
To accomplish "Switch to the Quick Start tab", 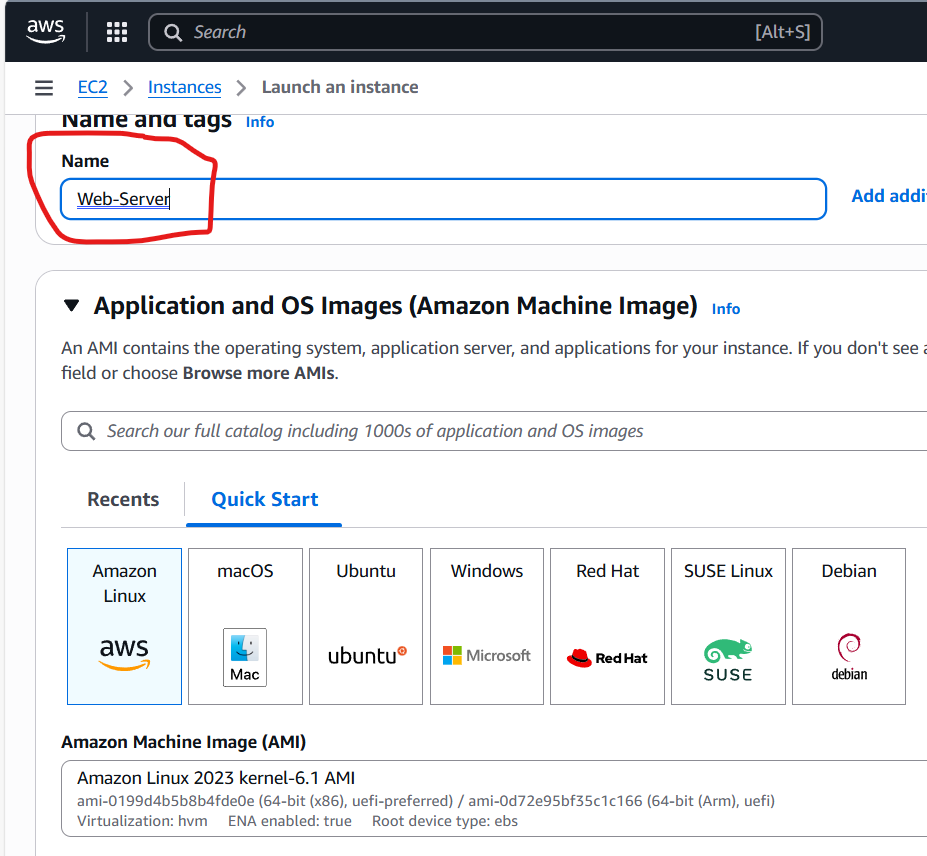I will (264, 499).
